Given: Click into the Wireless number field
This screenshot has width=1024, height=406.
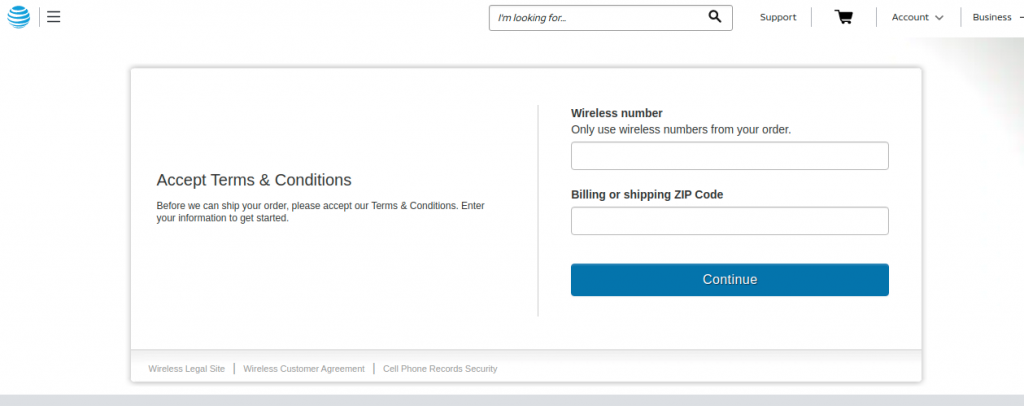Looking at the screenshot, I should (x=729, y=156).
